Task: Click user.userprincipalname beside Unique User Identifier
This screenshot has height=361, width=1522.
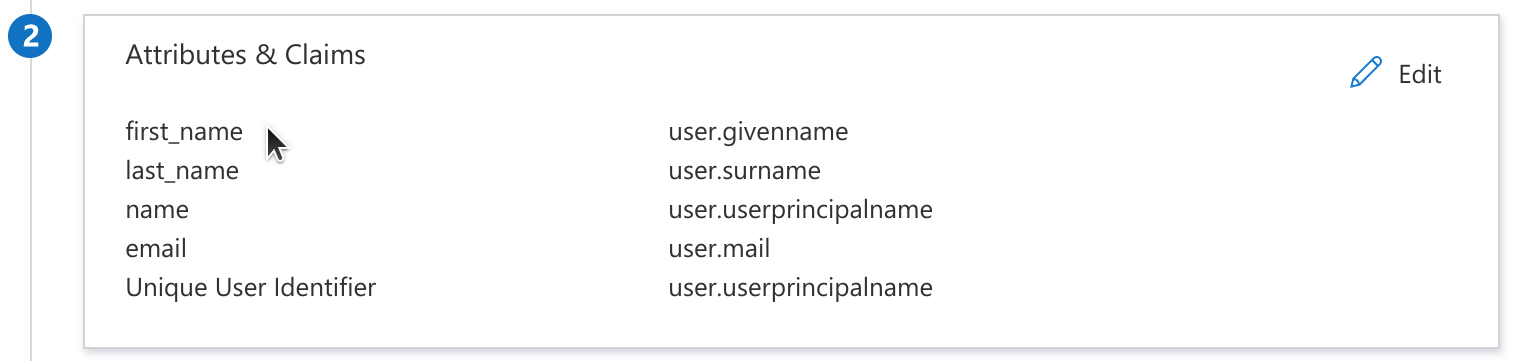Action: 800,288
